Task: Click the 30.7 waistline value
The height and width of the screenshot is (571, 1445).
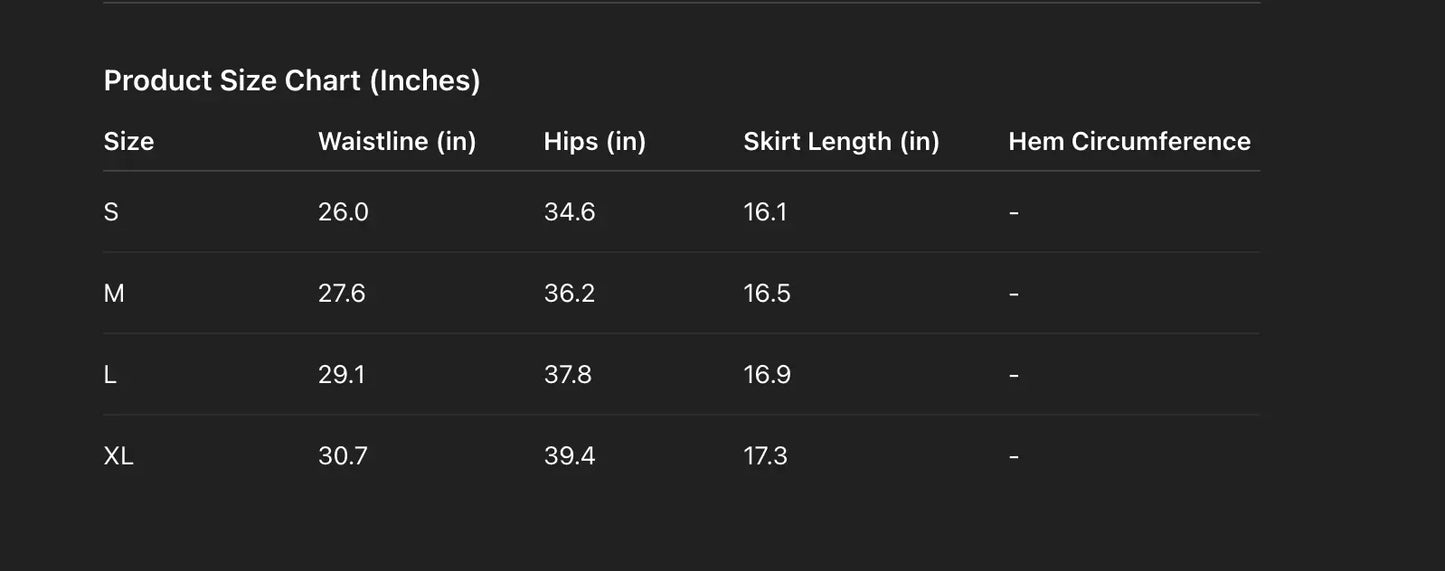Action: coord(343,456)
